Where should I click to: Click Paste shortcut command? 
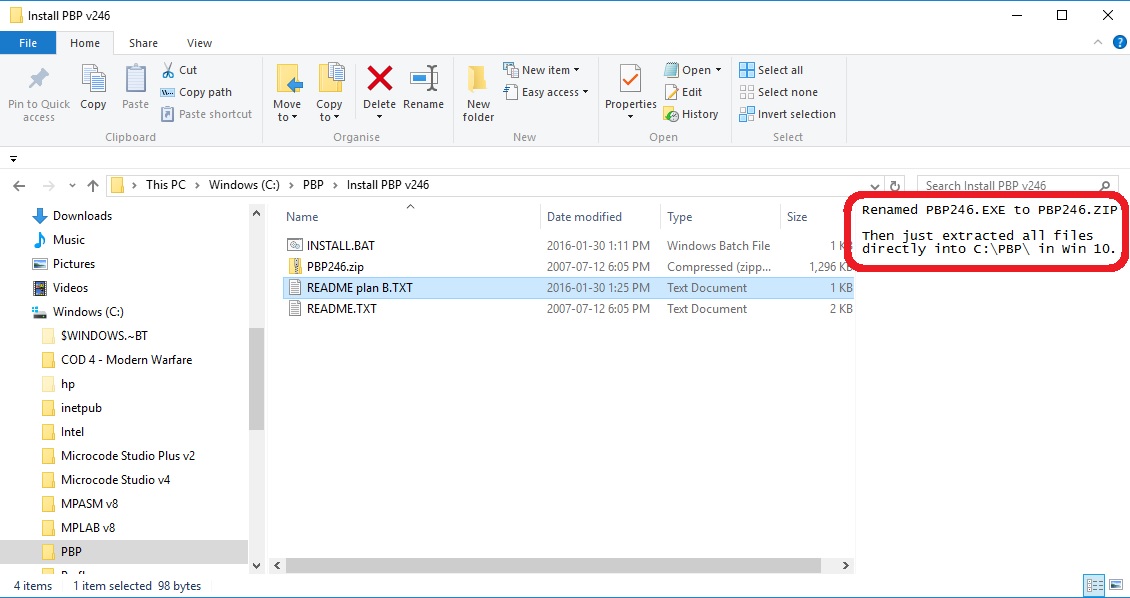[207, 114]
